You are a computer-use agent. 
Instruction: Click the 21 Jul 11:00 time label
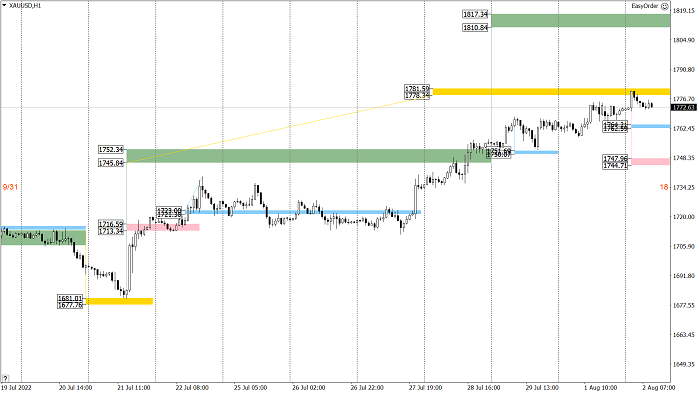tap(134, 388)
